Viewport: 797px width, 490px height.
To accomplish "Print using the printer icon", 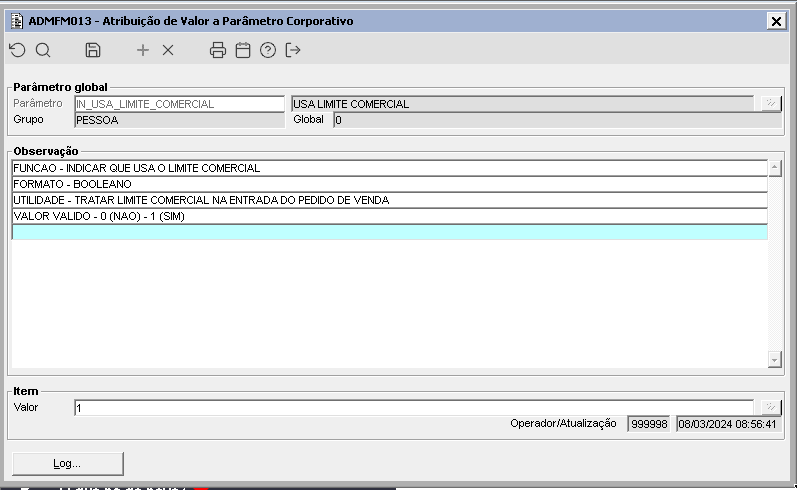I will click(218, 50).
